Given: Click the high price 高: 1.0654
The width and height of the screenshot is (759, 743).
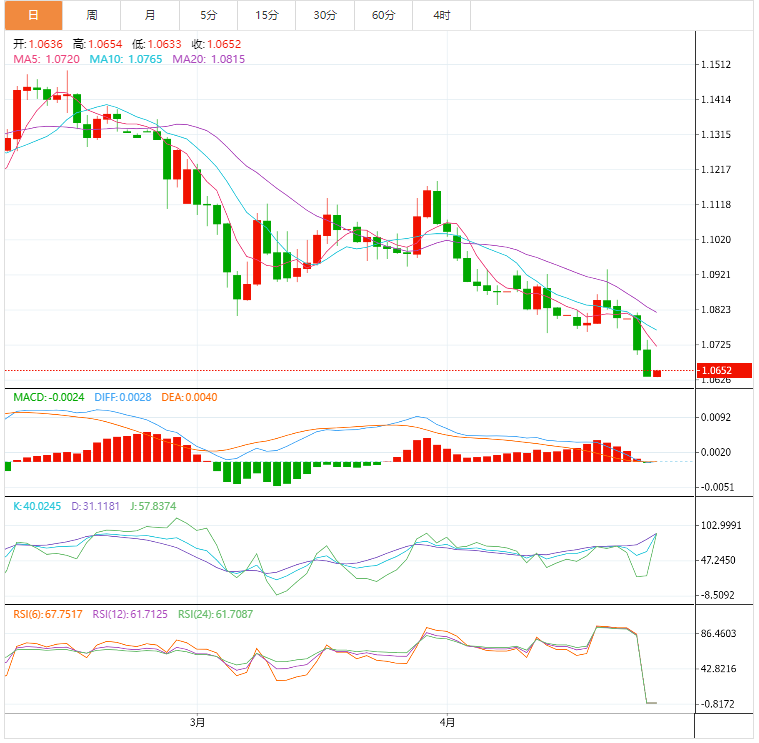Looking at the screenshot, I should pyautogui.click(x=97, y=44).
